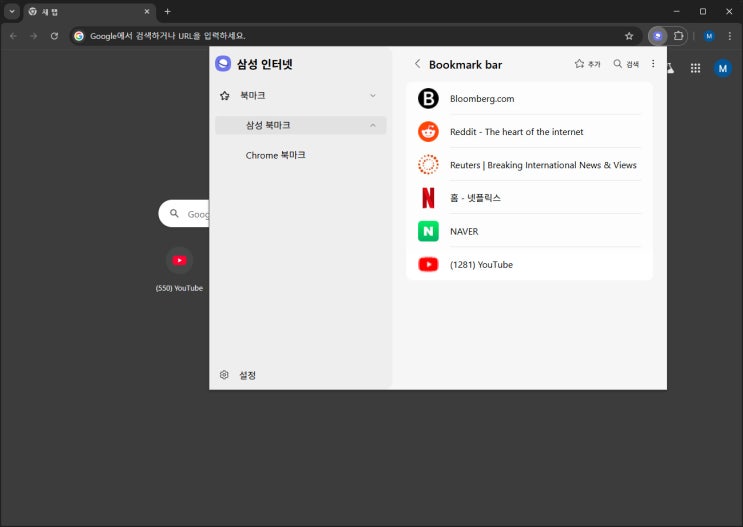Image resolution: width=743 pixels, height=527 pixels.
Task: Open the (1281) YouTube bookmark
Action: click(x=529, y=264)
